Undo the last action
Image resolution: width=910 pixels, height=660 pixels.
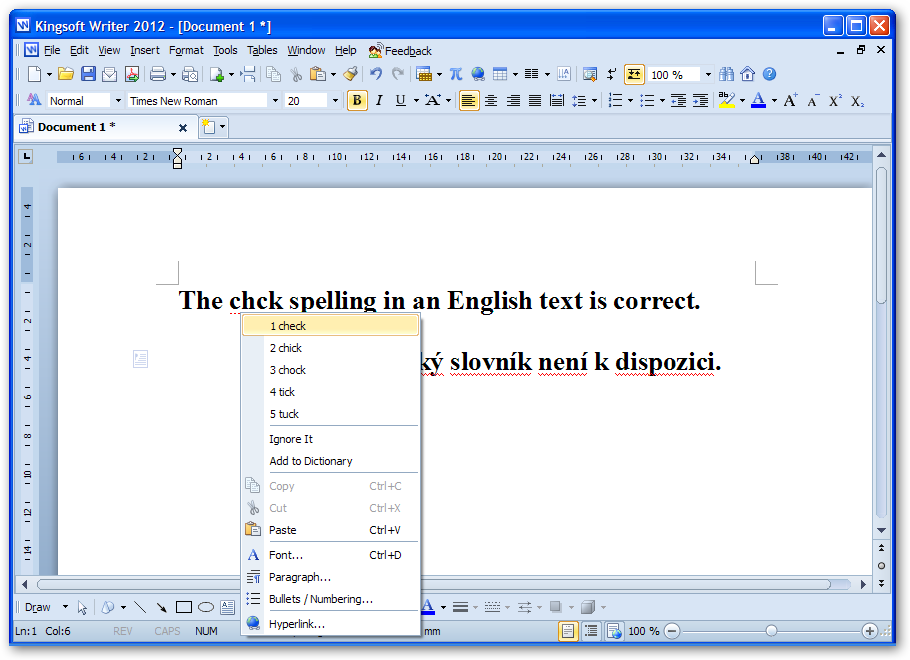[376, 74]
